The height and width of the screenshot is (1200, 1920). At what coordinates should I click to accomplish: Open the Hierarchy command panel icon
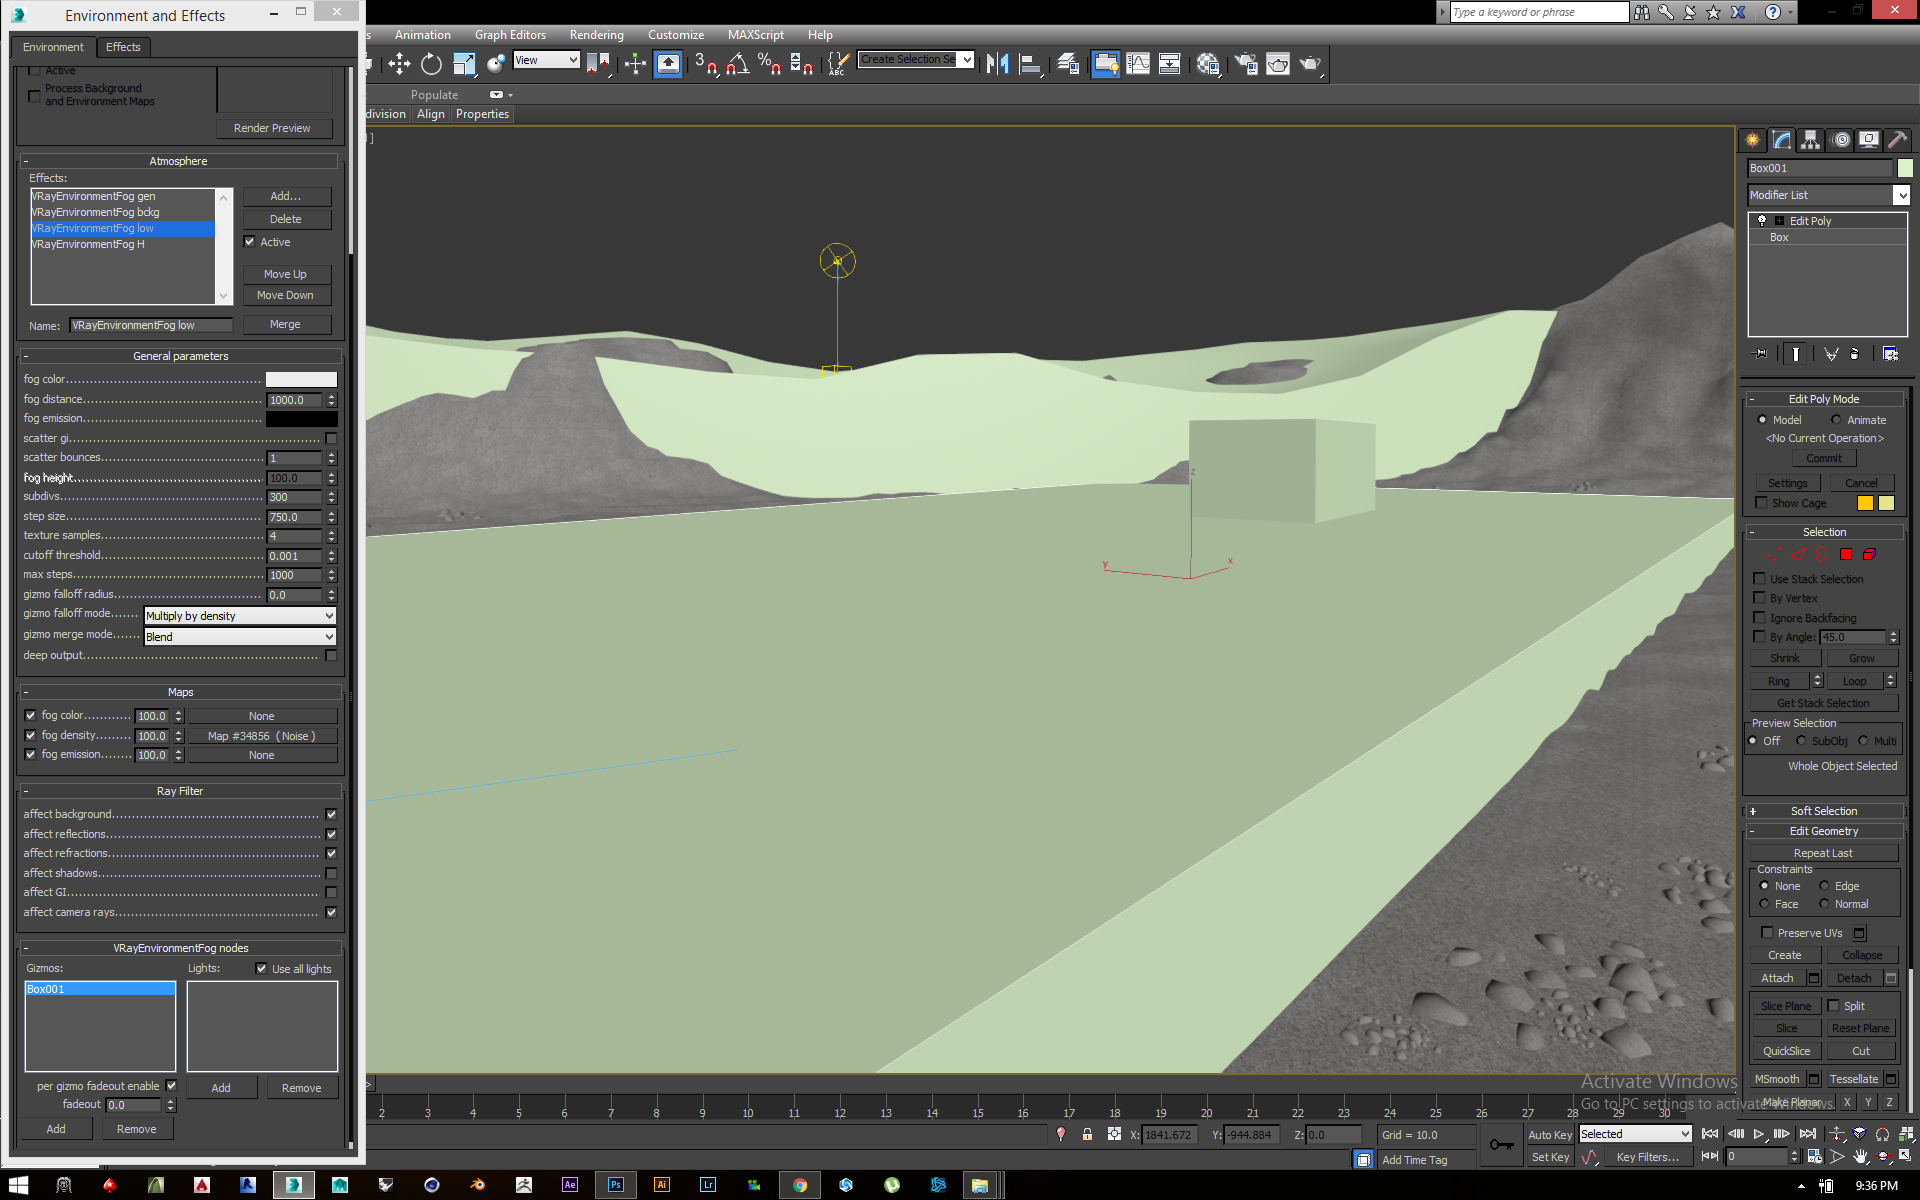pos(1810,140)
